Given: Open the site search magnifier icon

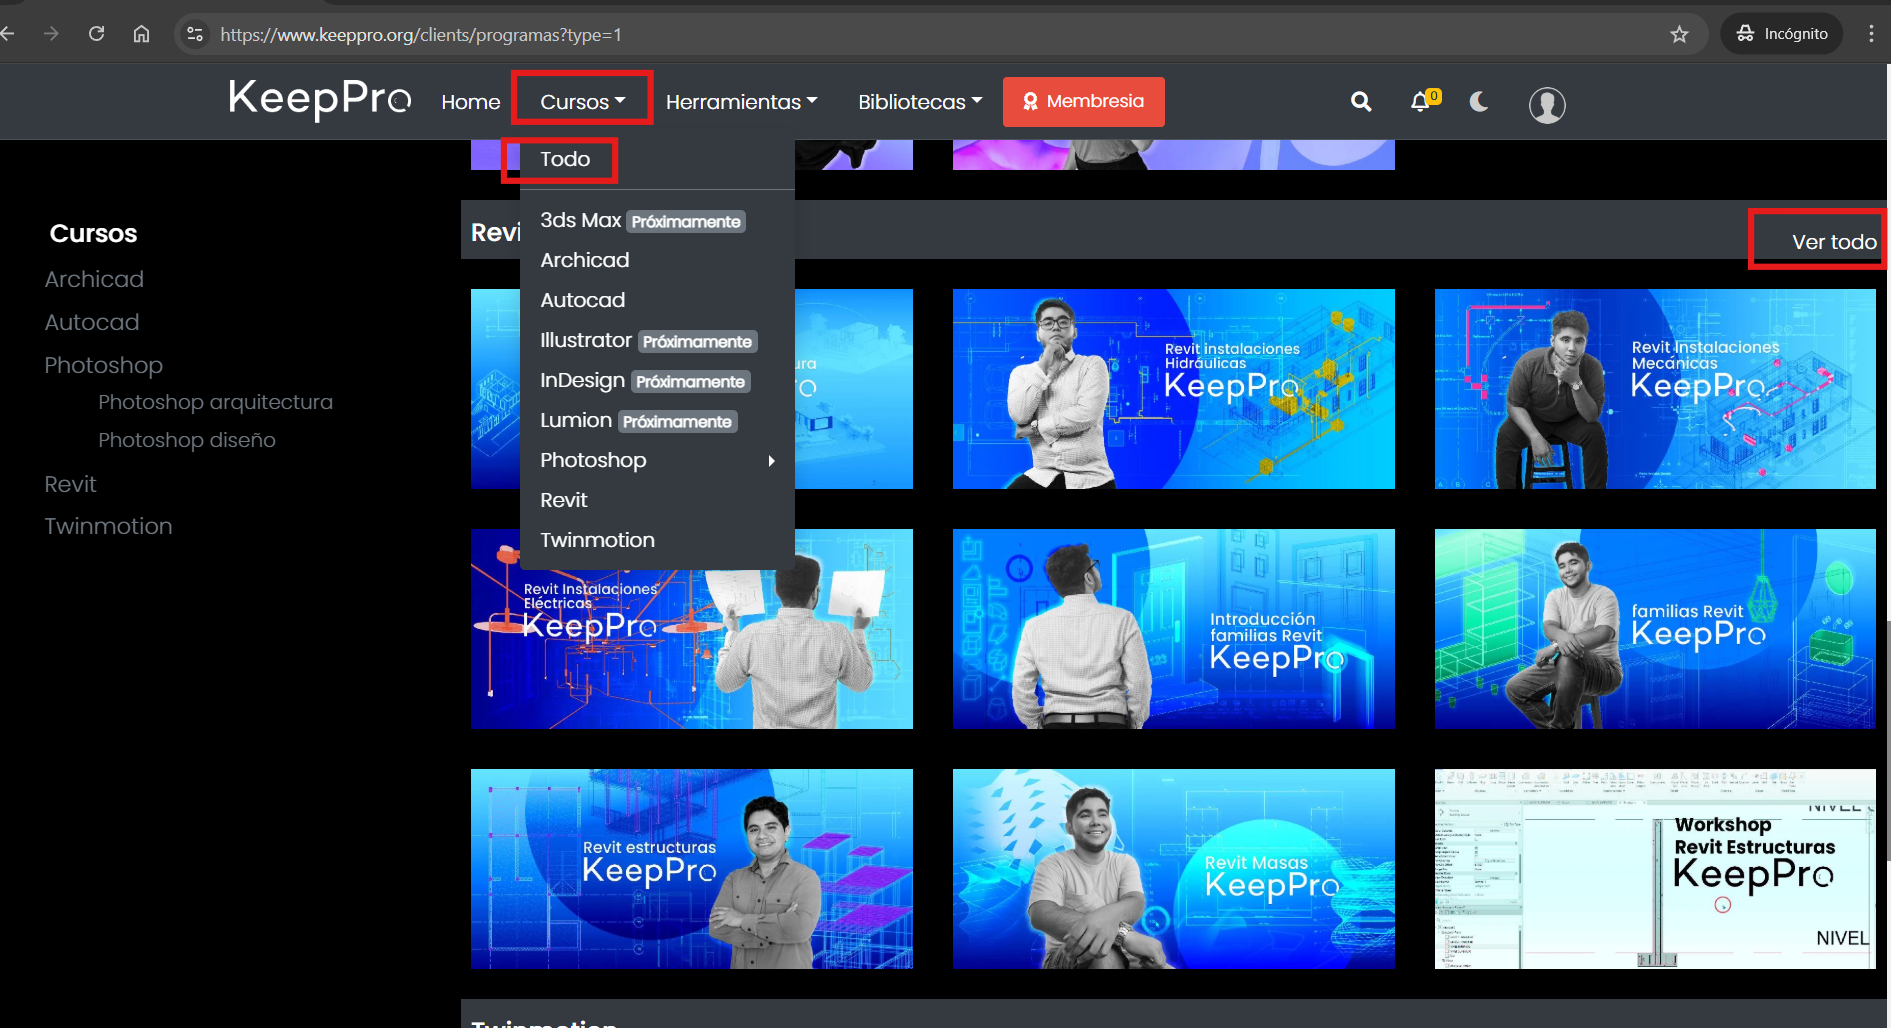Looking at the screenshot, I should pos(1361,101).
